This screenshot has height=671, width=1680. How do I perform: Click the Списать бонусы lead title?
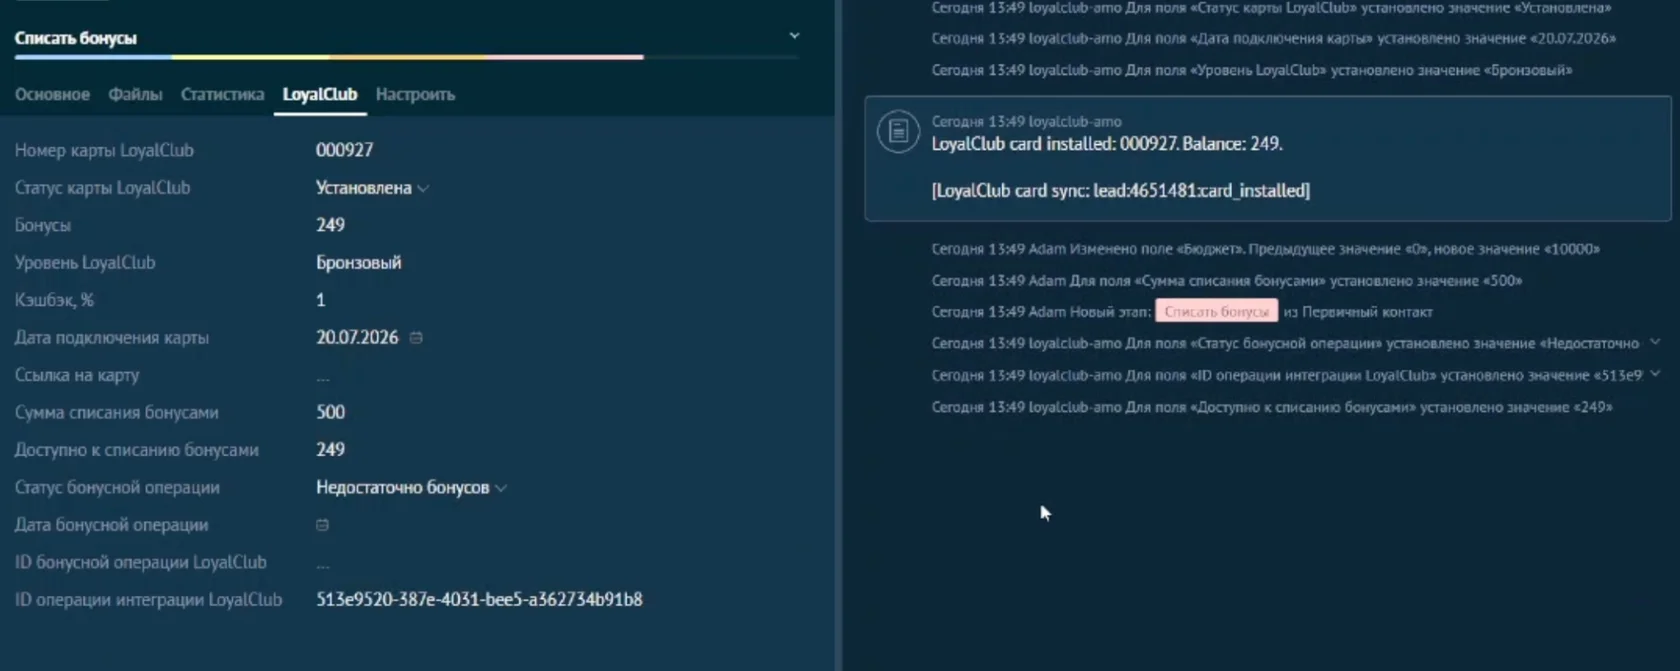point(75,38)
